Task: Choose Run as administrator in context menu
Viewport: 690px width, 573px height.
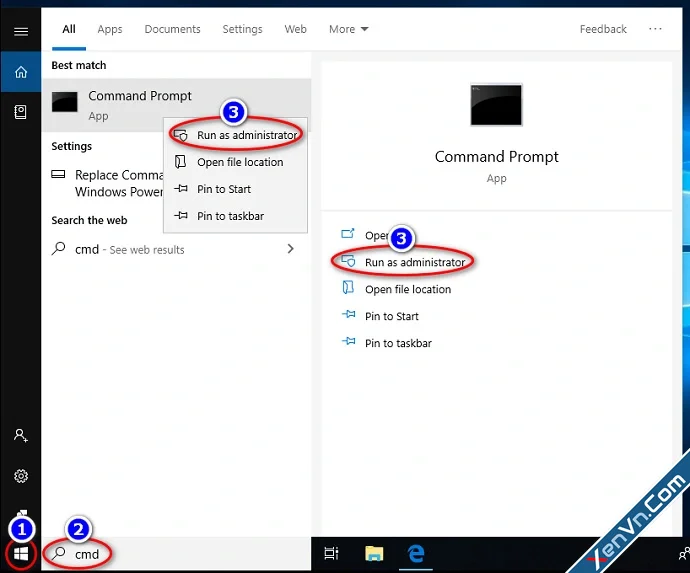Action: click(235, 135)
